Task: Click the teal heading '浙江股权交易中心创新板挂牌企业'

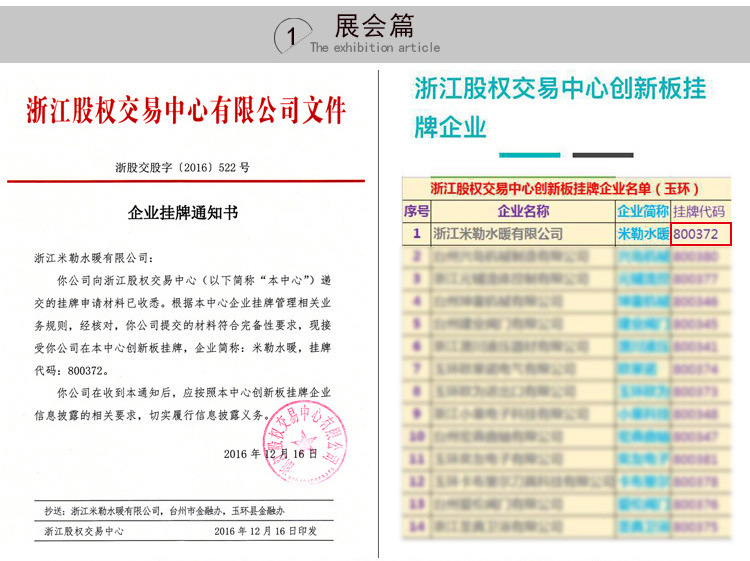Action: tap(560, 107)
